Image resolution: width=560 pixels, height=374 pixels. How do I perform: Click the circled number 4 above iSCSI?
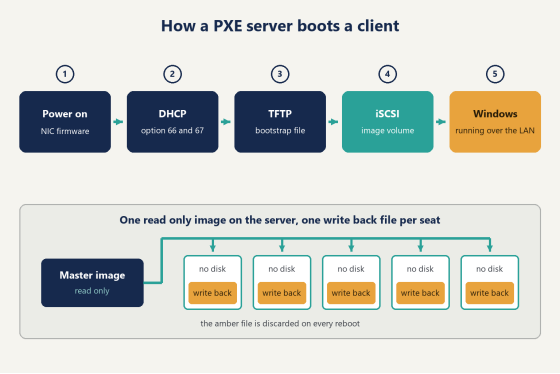click(388, 74)
